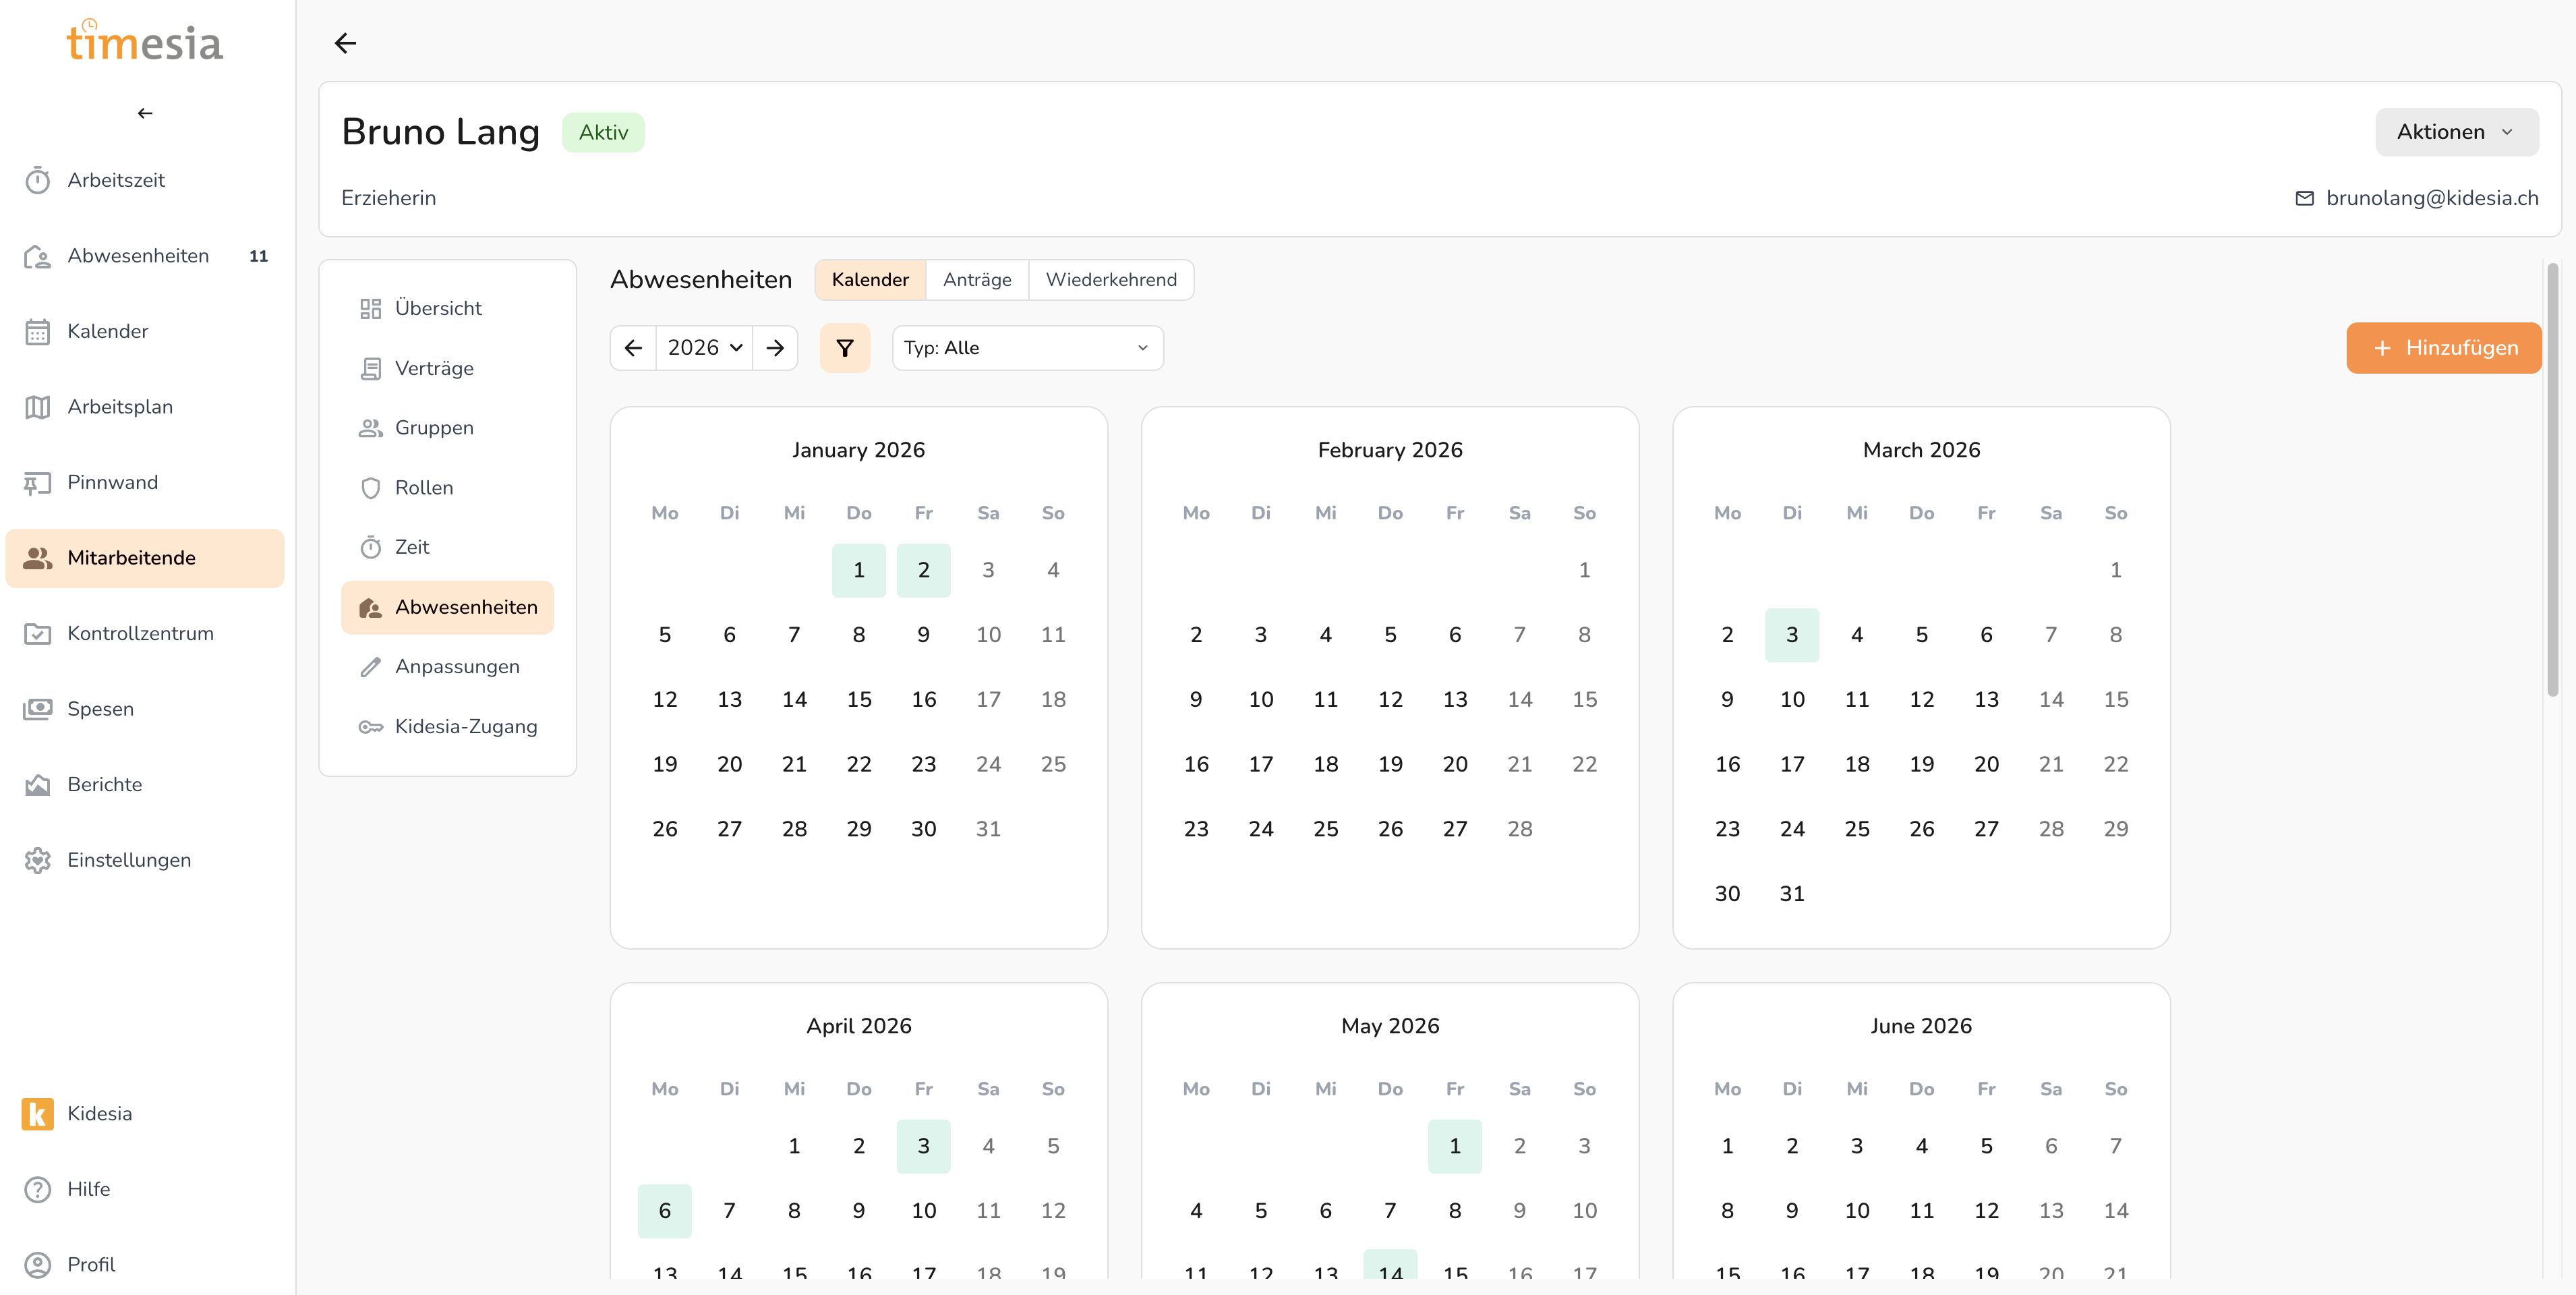Open Berichte chart icon in sidebar
This screenshot has width=2576, height=1295.
coord(38,785)
